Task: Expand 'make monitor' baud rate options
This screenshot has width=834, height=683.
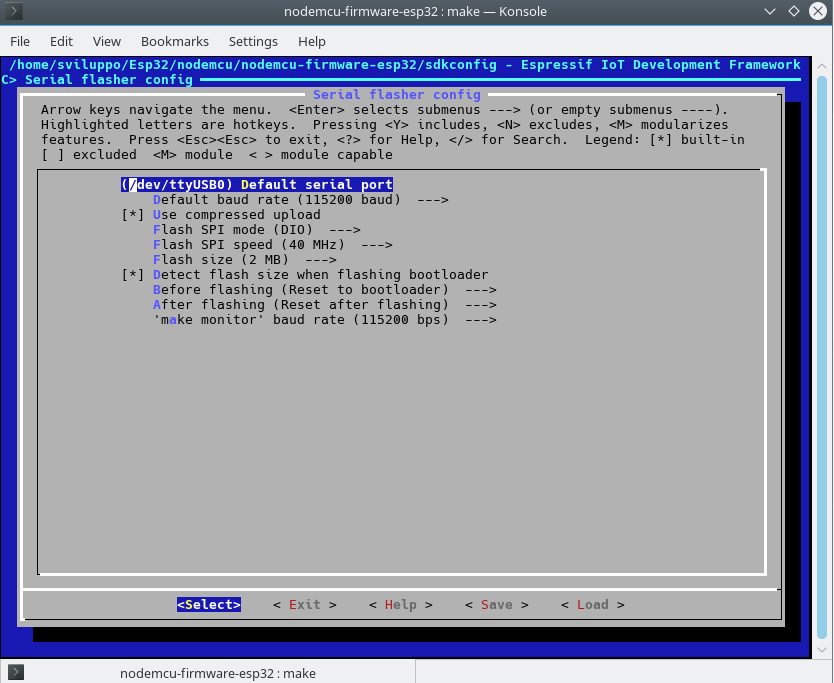Action: pyautogui.click(x=324, y=320)
